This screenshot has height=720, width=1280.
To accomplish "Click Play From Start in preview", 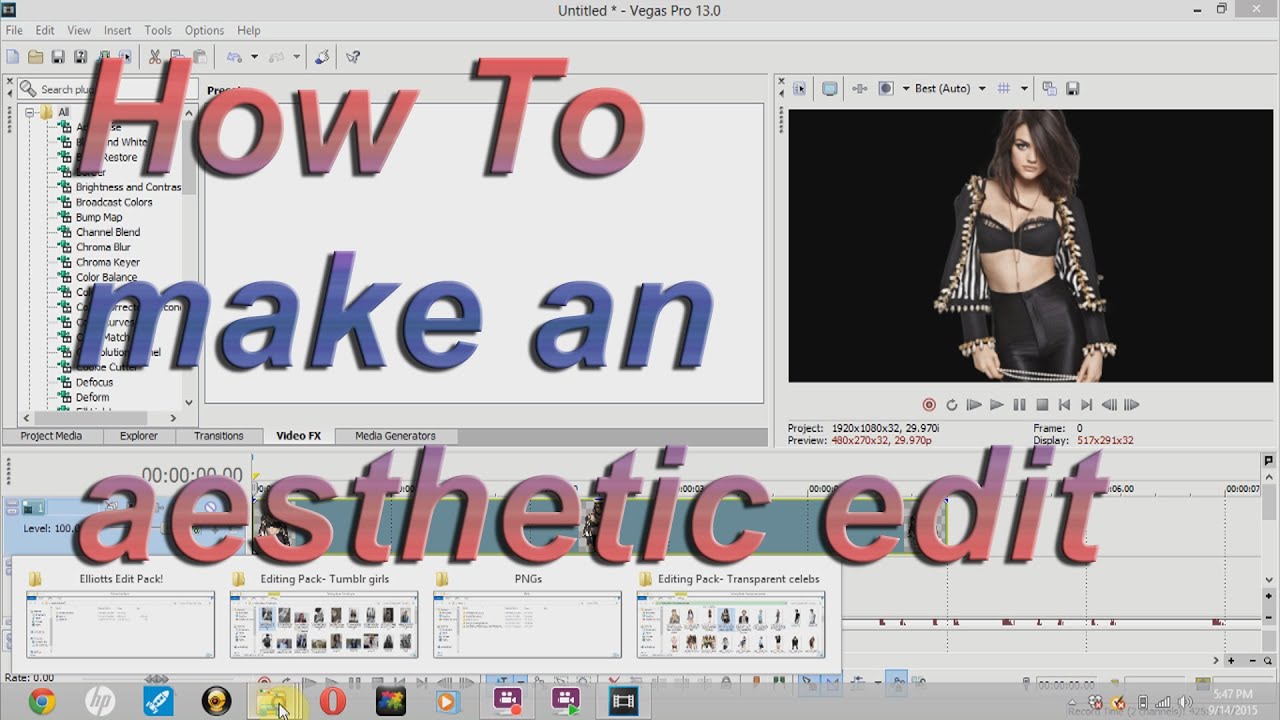I will point(974,405).
